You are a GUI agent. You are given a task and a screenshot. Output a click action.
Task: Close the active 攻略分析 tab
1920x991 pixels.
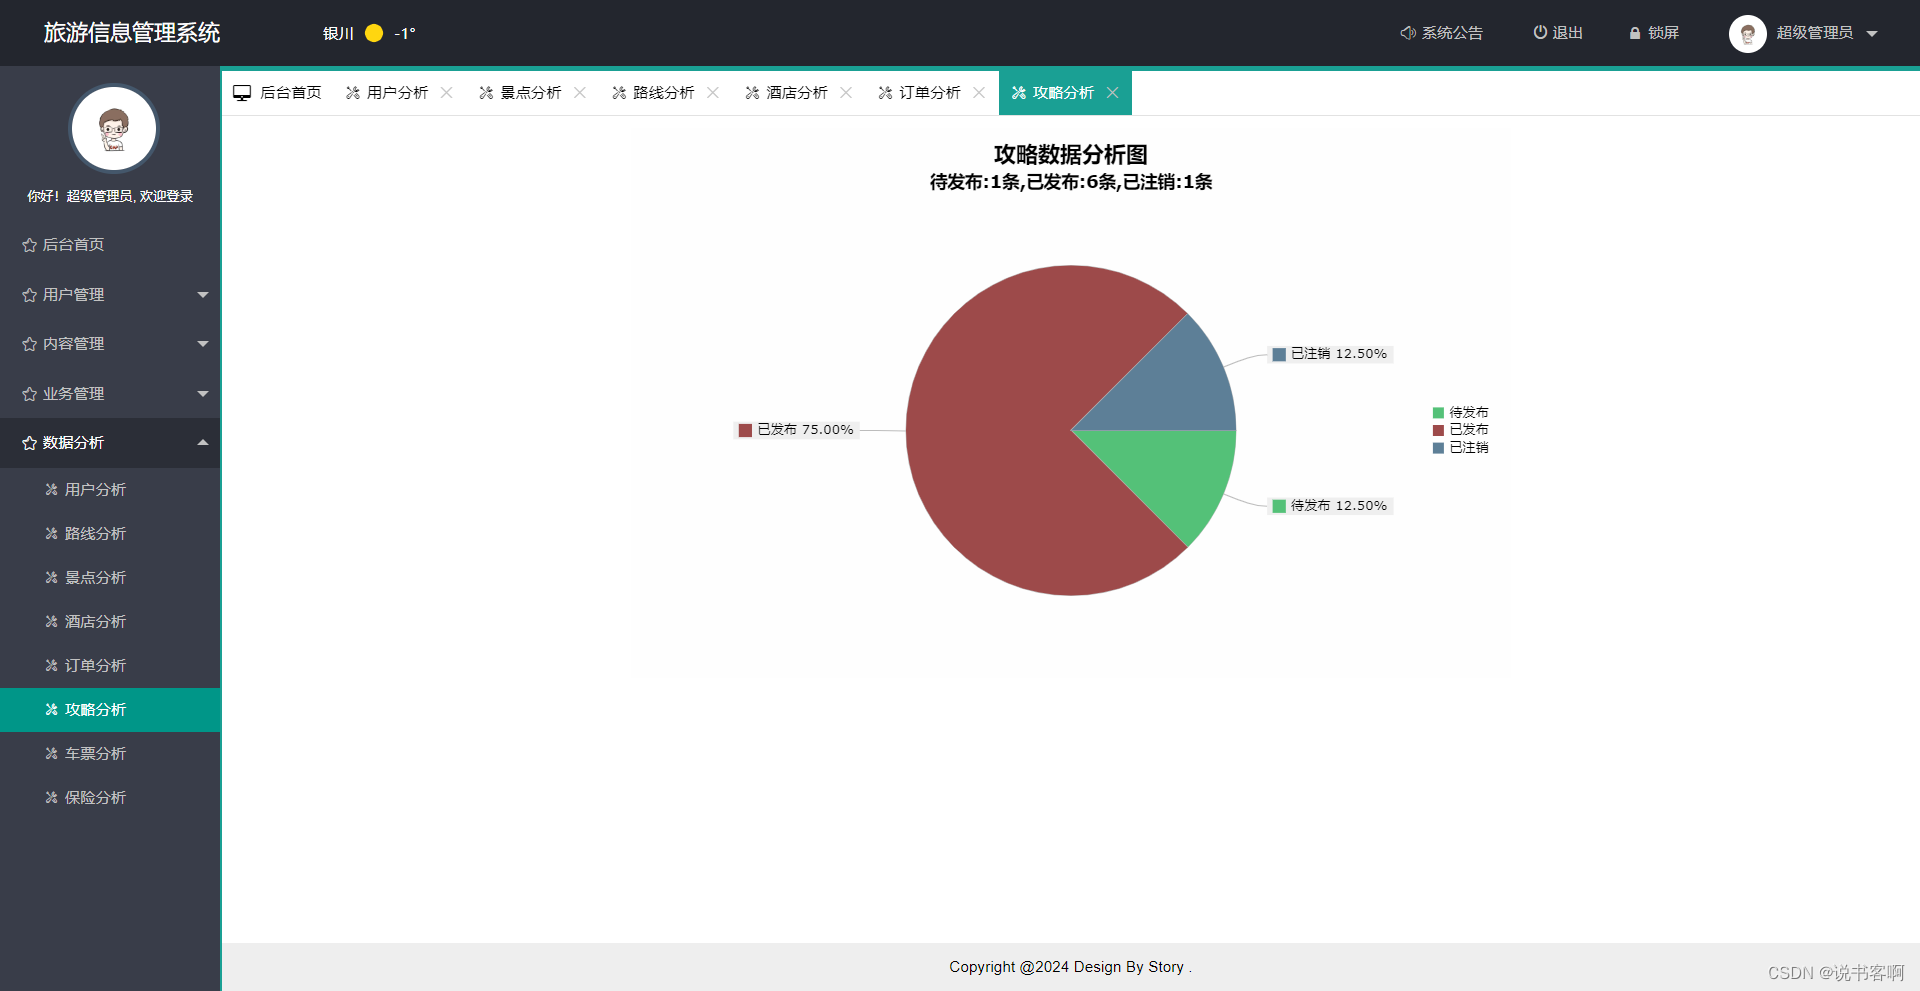(1112, 93)
